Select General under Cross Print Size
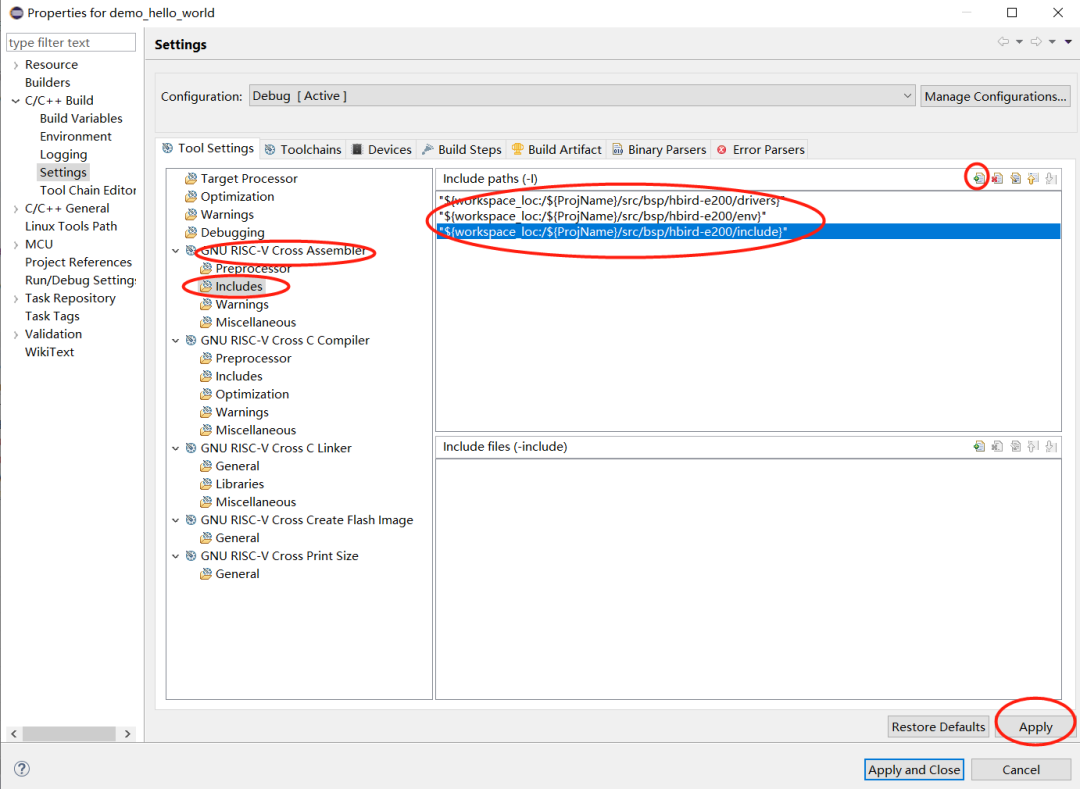Viewport: 1080px width, 789px height. 237,574
